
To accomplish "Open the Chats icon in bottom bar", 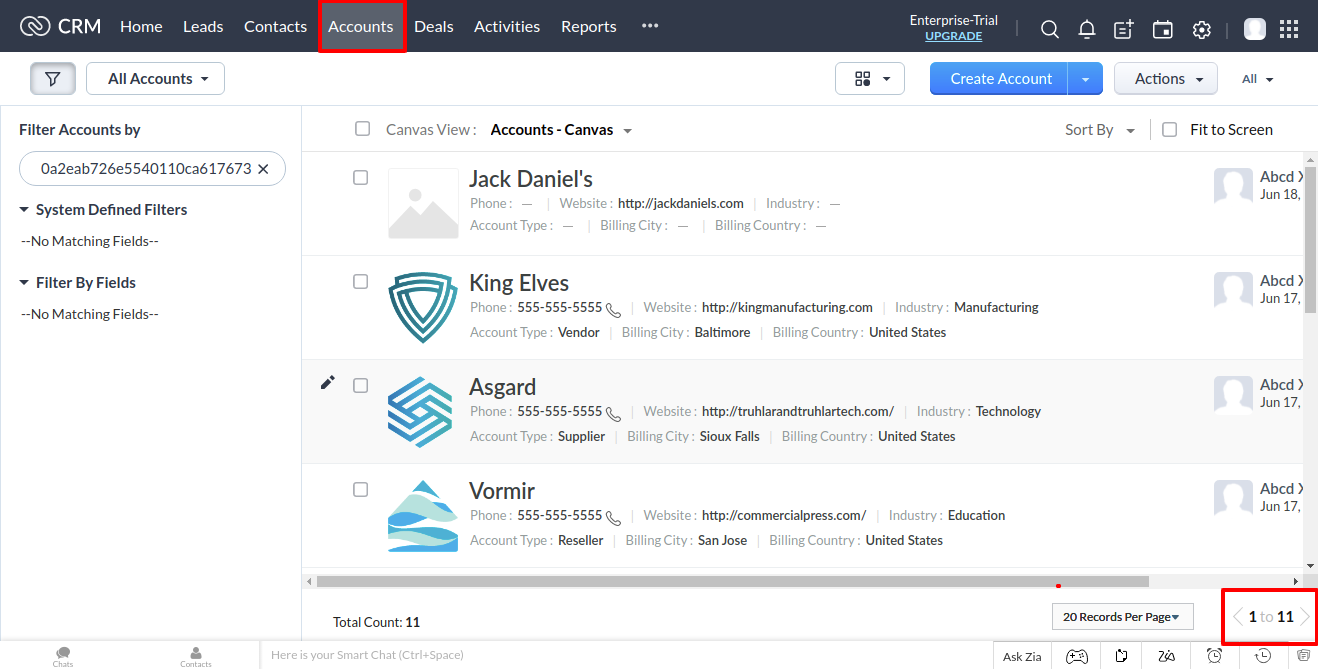I will coord(63,656).
